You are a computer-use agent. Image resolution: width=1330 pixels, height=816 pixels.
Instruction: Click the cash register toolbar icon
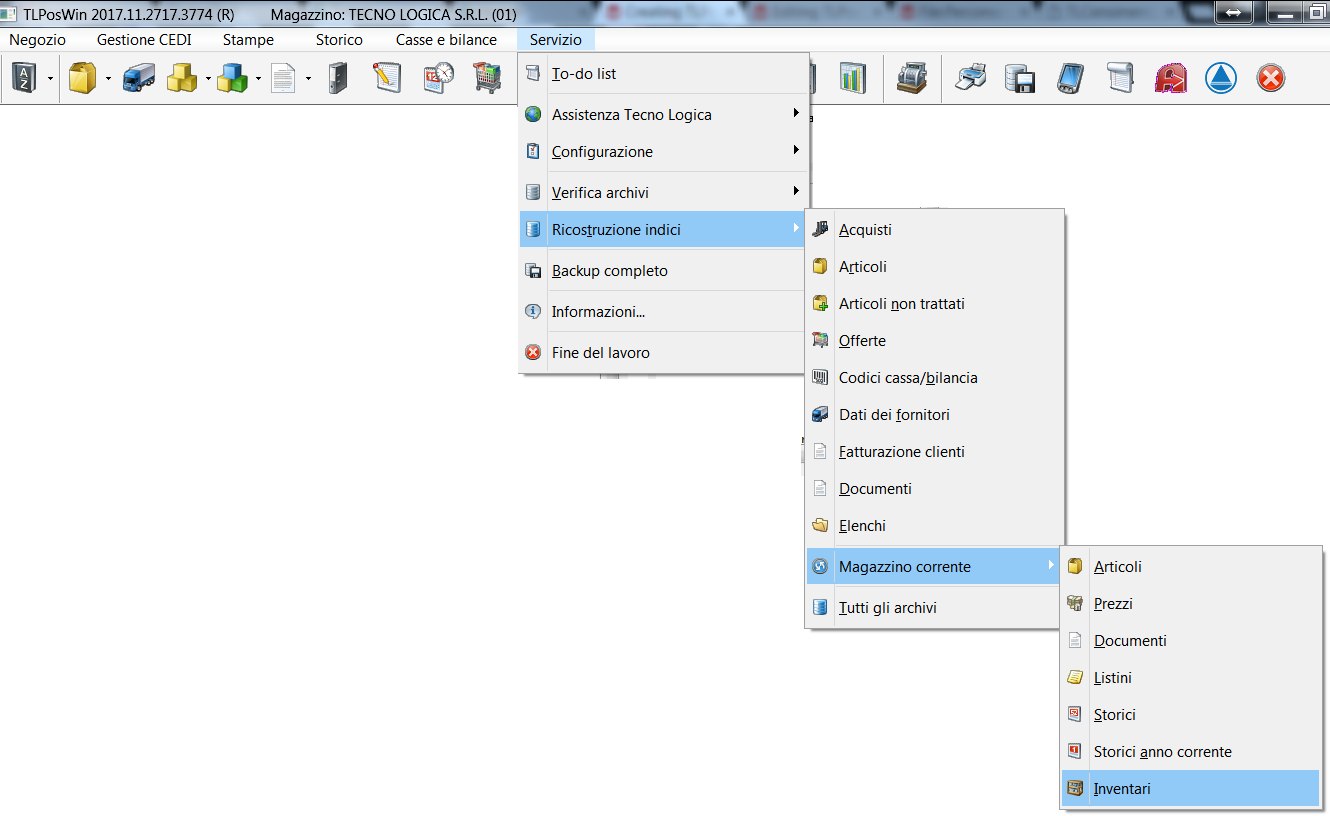point(911,79)
